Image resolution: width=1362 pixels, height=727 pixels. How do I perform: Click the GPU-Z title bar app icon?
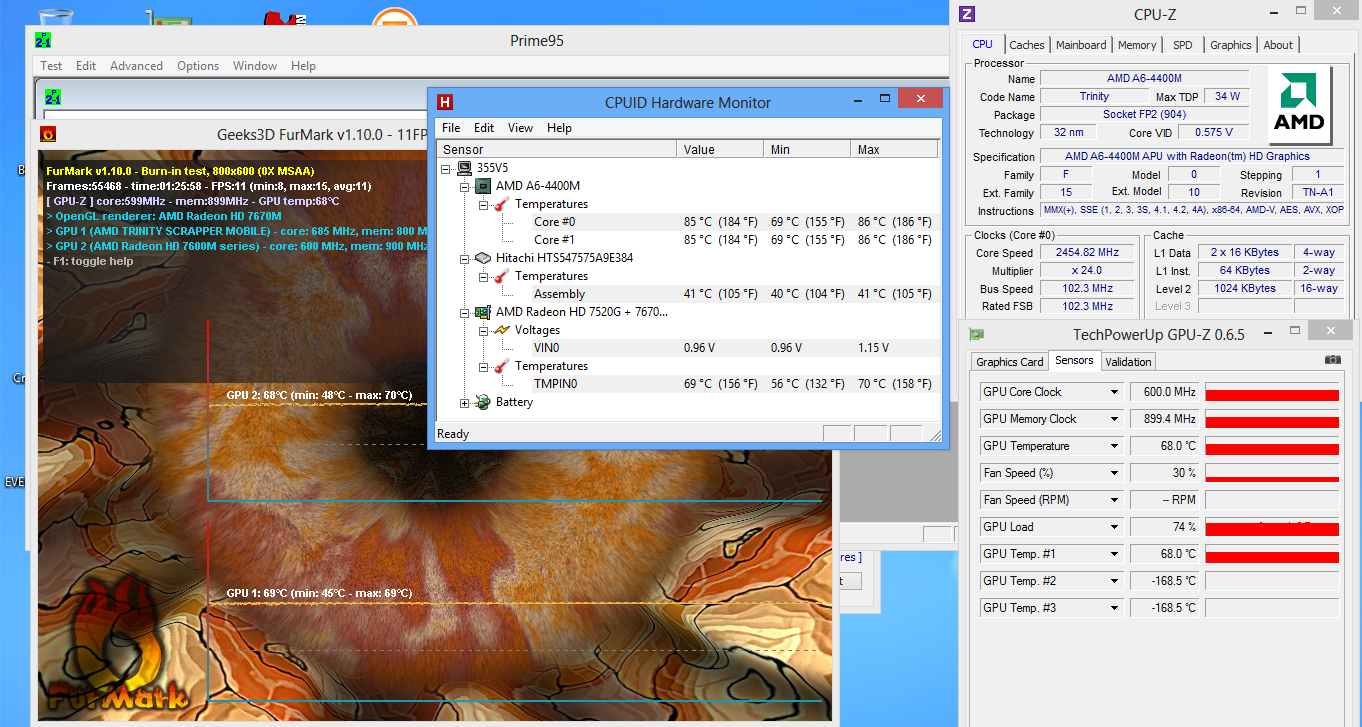pos(976,334)
